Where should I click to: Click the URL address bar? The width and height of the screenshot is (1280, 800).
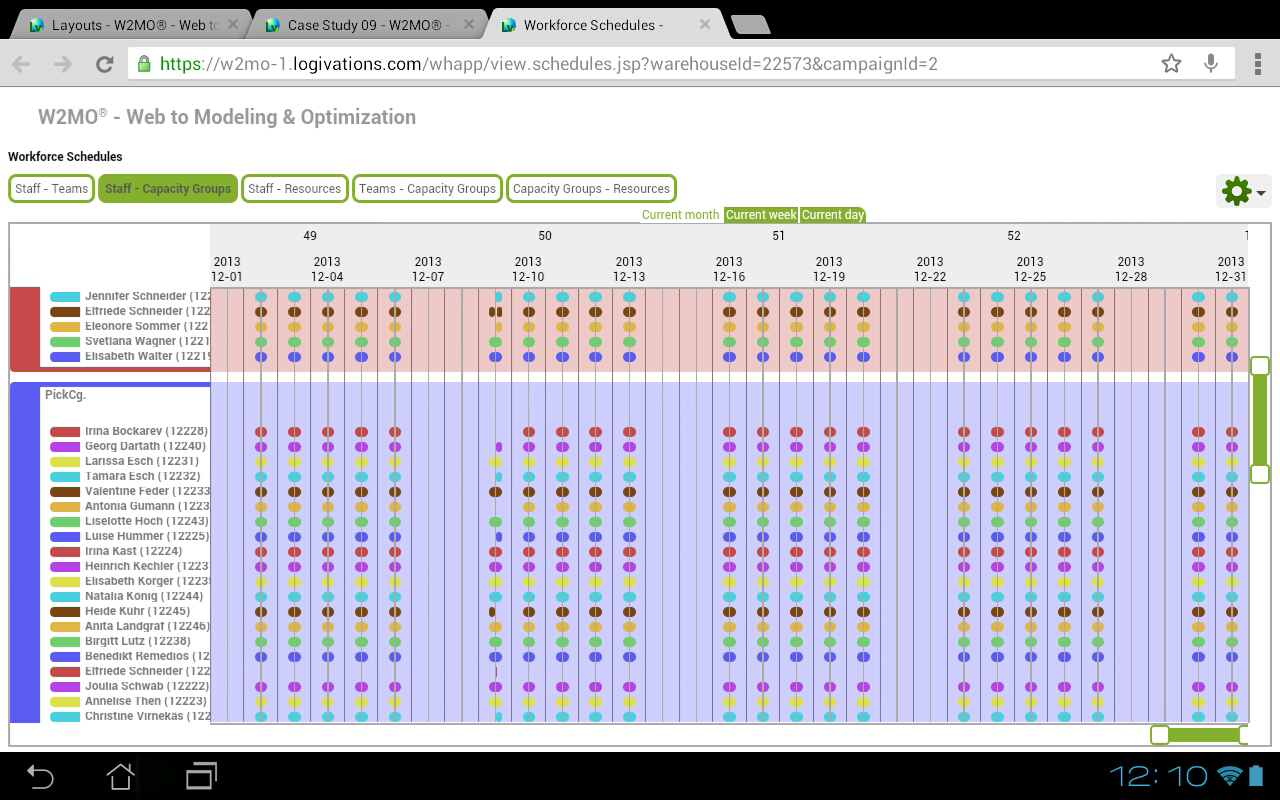pos(640,64)
